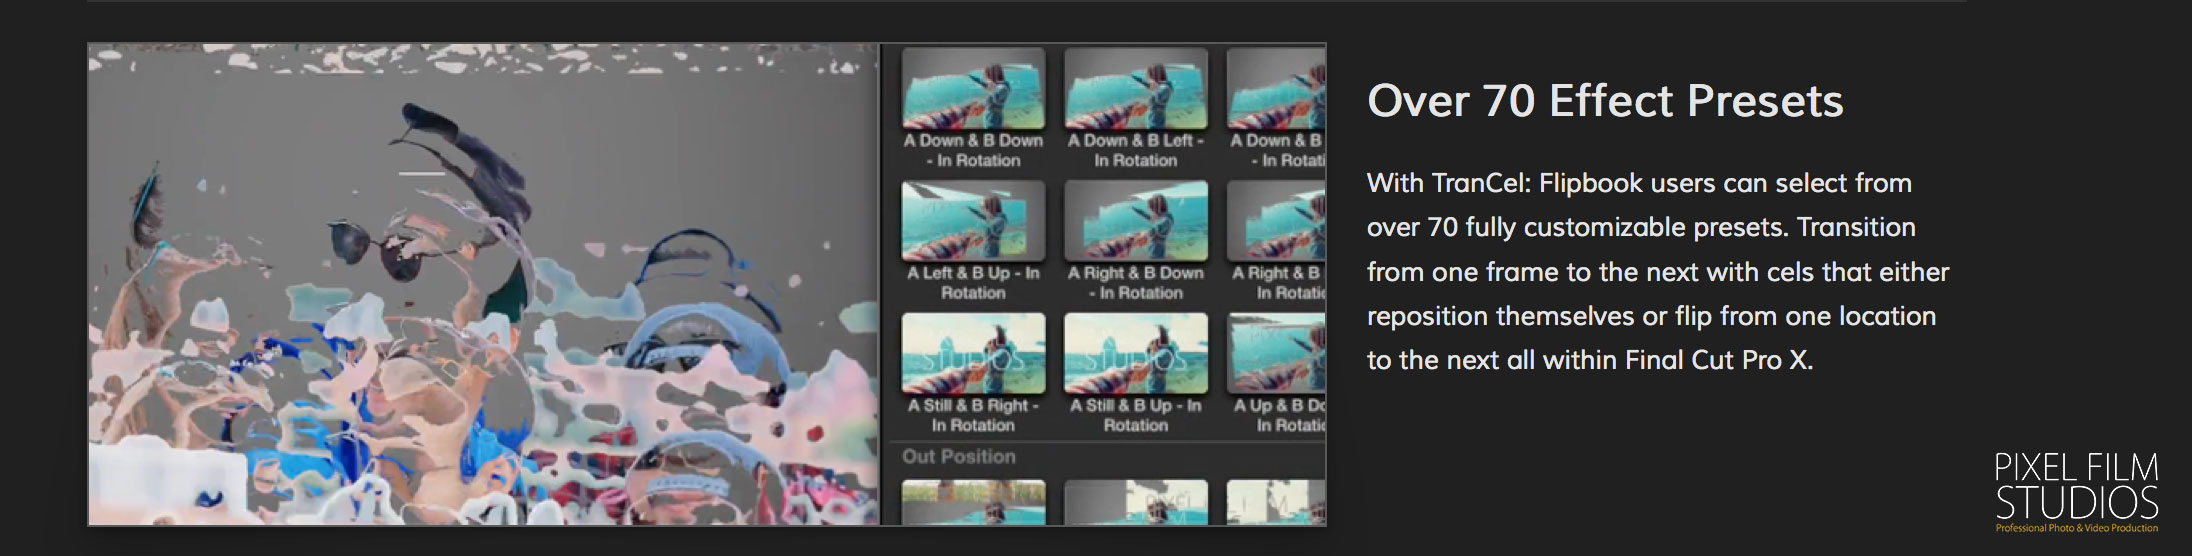Viewport: 2192px width, 556px height.
Task: Click the 'A Still & B Right - In Rotation' label
Action: pos(973,416)
